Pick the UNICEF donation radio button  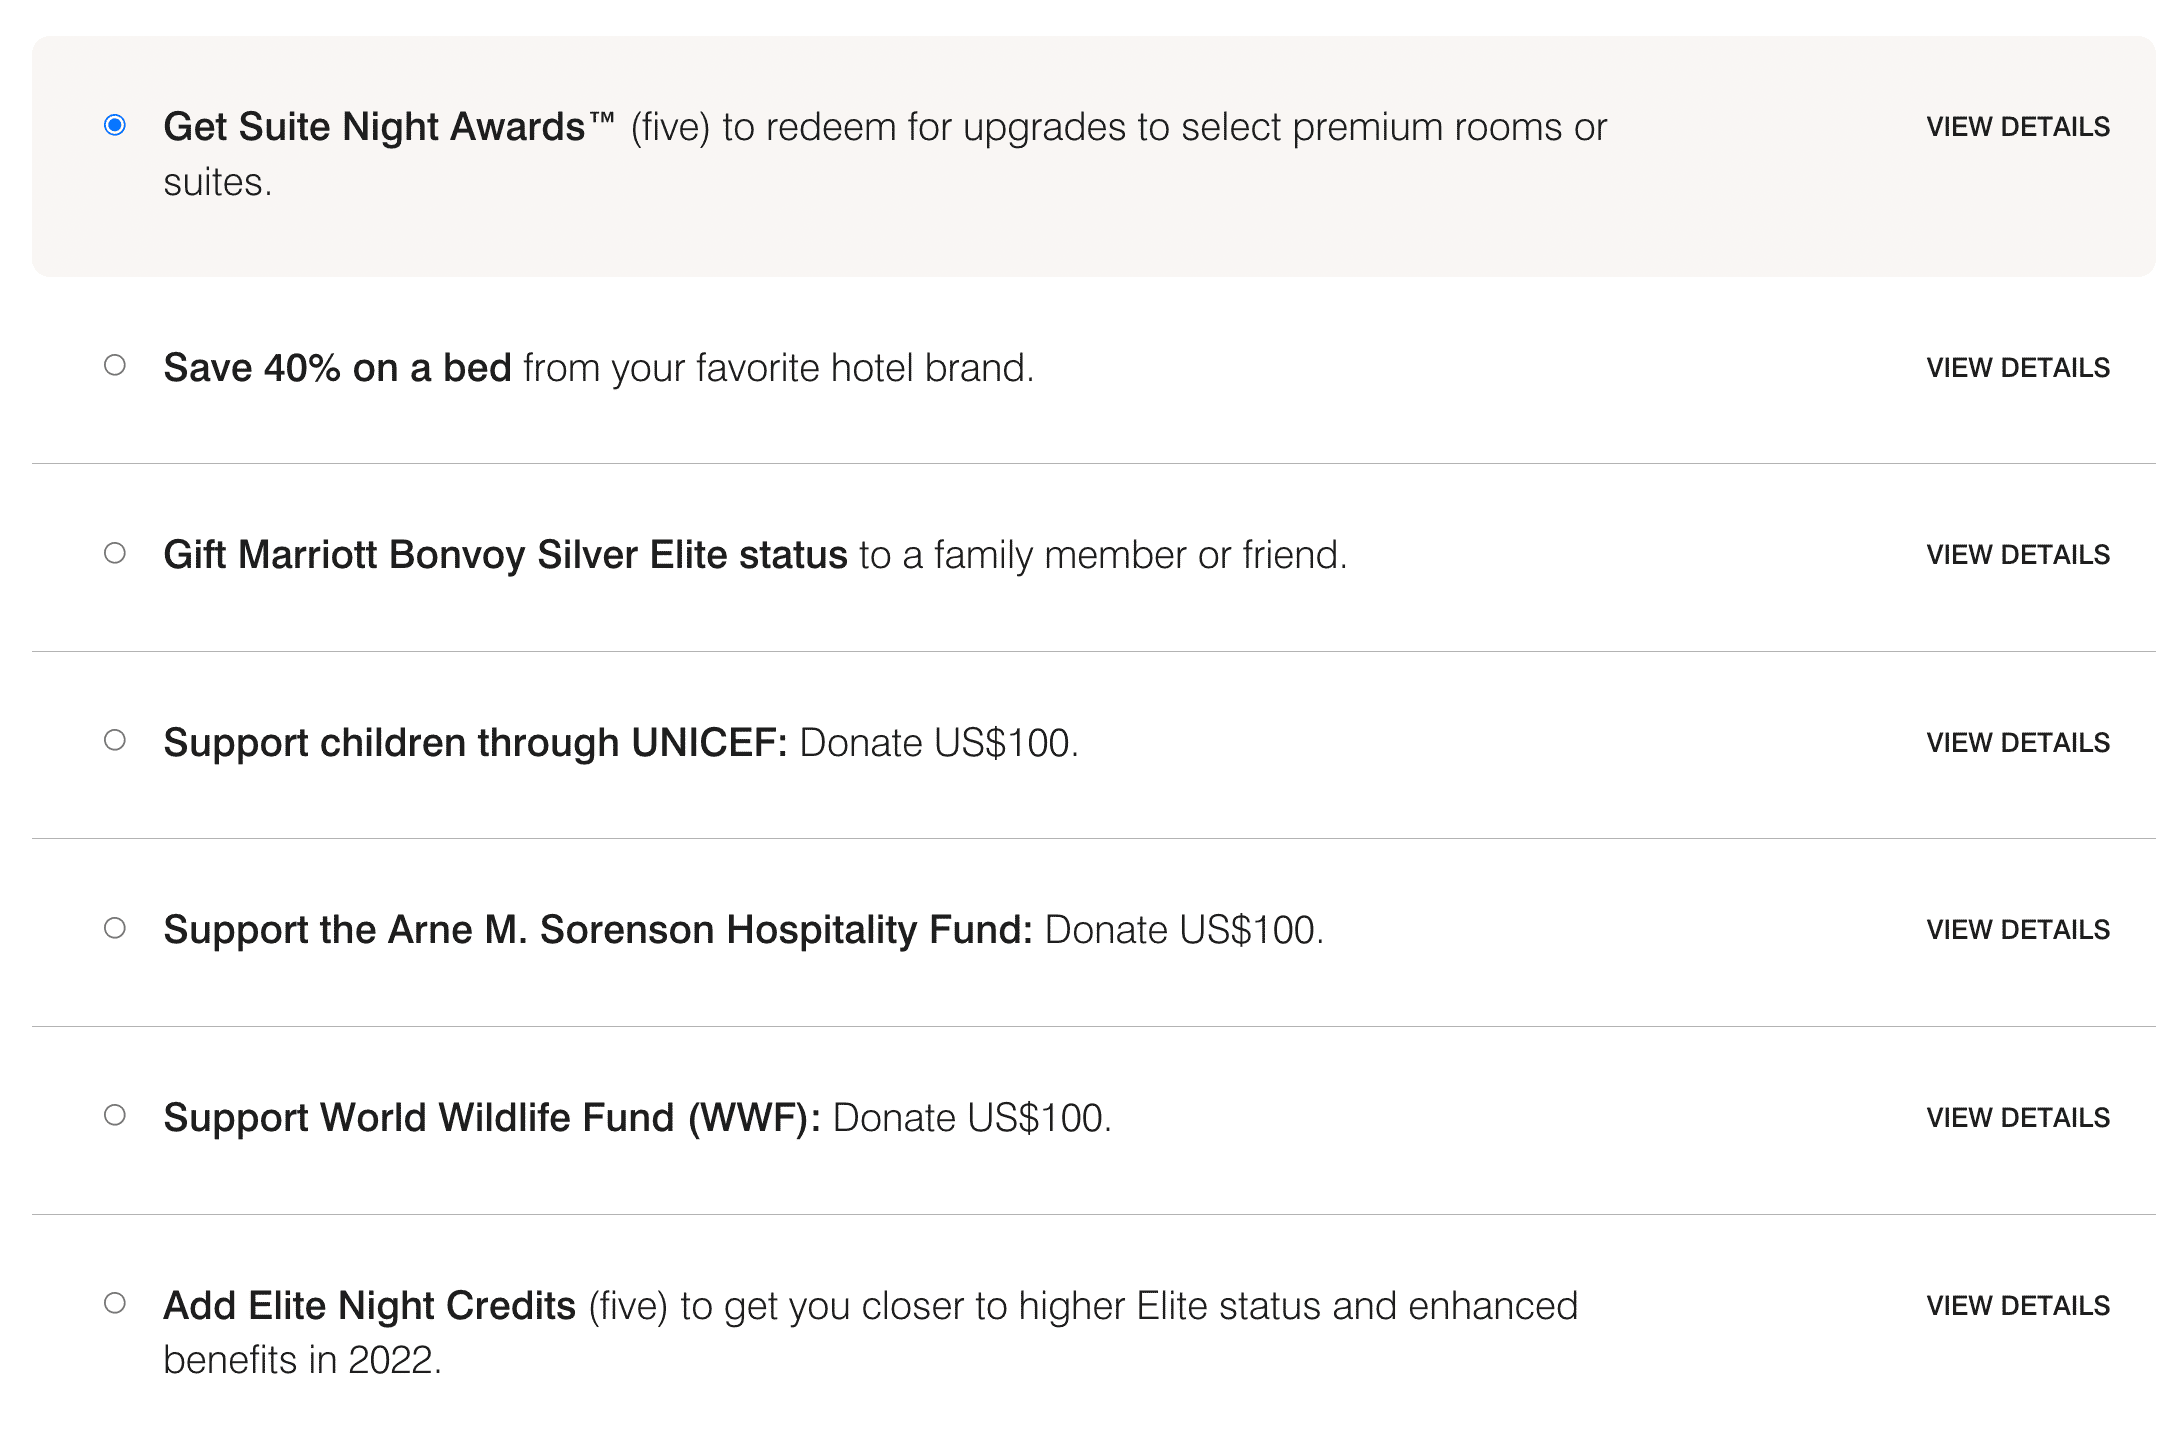pos(115,741)
